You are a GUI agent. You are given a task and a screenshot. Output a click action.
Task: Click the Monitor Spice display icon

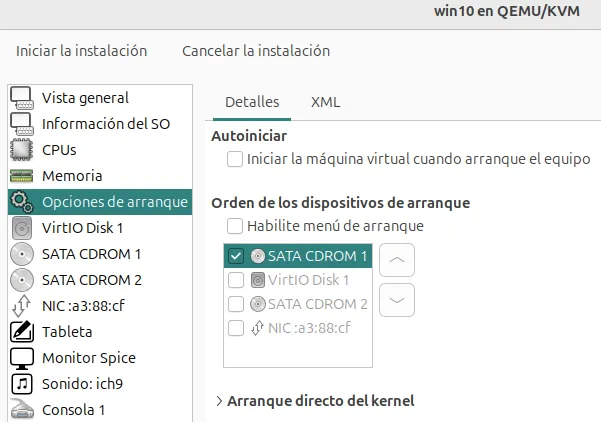22,358
